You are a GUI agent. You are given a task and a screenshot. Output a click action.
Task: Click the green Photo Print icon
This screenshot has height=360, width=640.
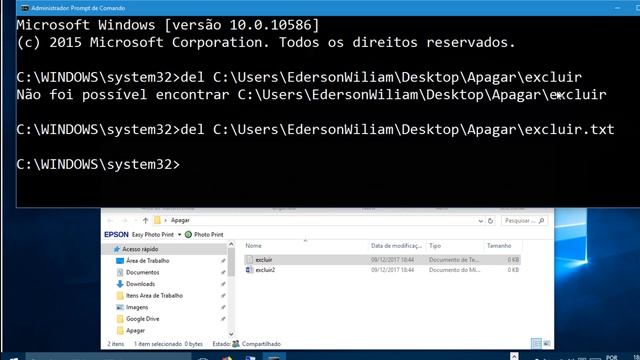(188, 234)
